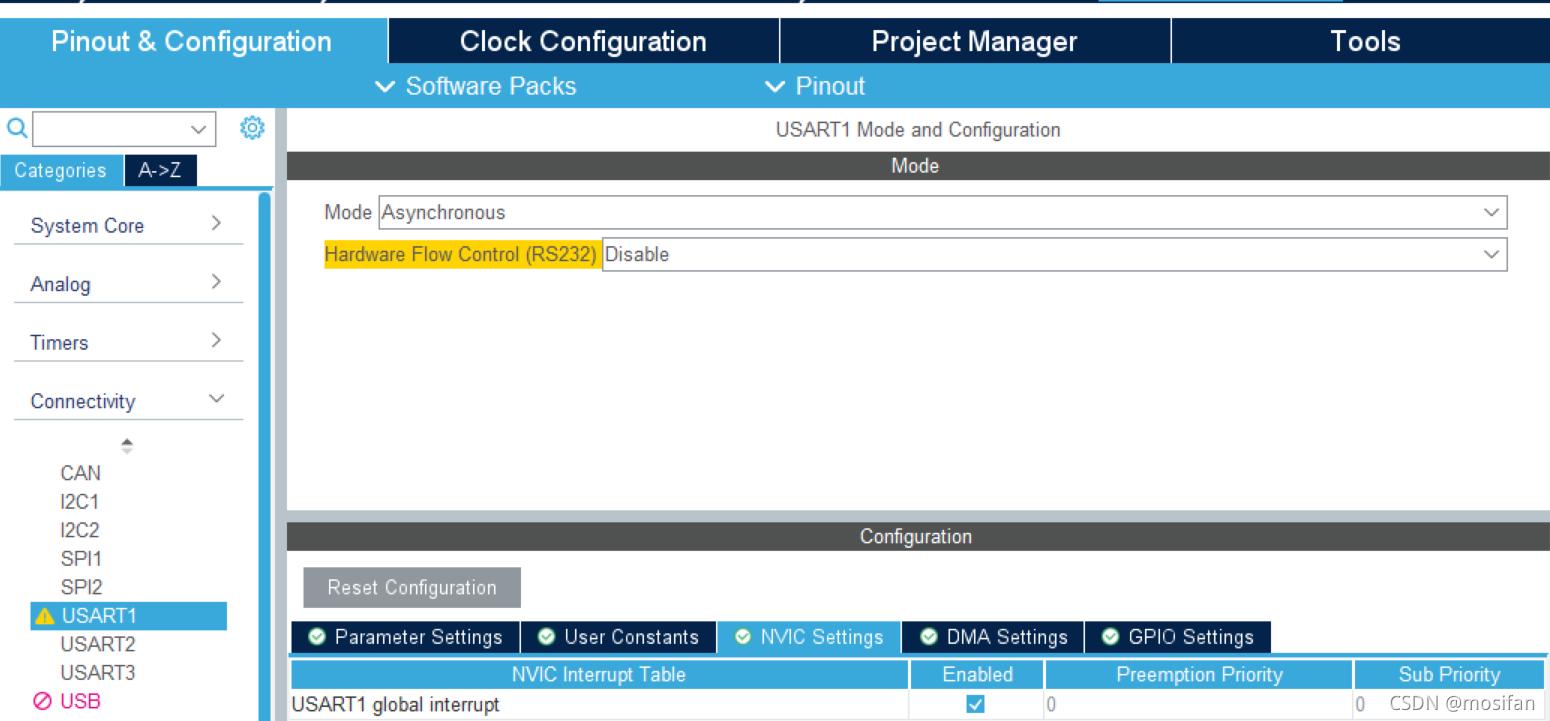Select the A->Z view tab

pyautogui.click(x=160, y=170)
